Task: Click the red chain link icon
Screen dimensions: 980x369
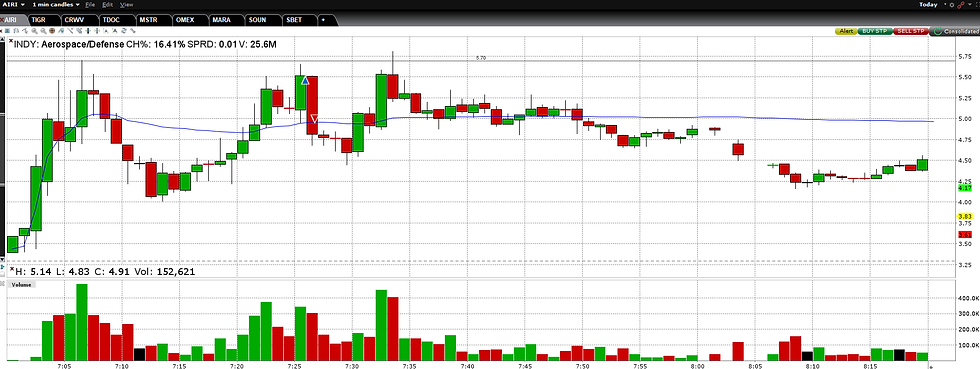Action: click(961, 5)
